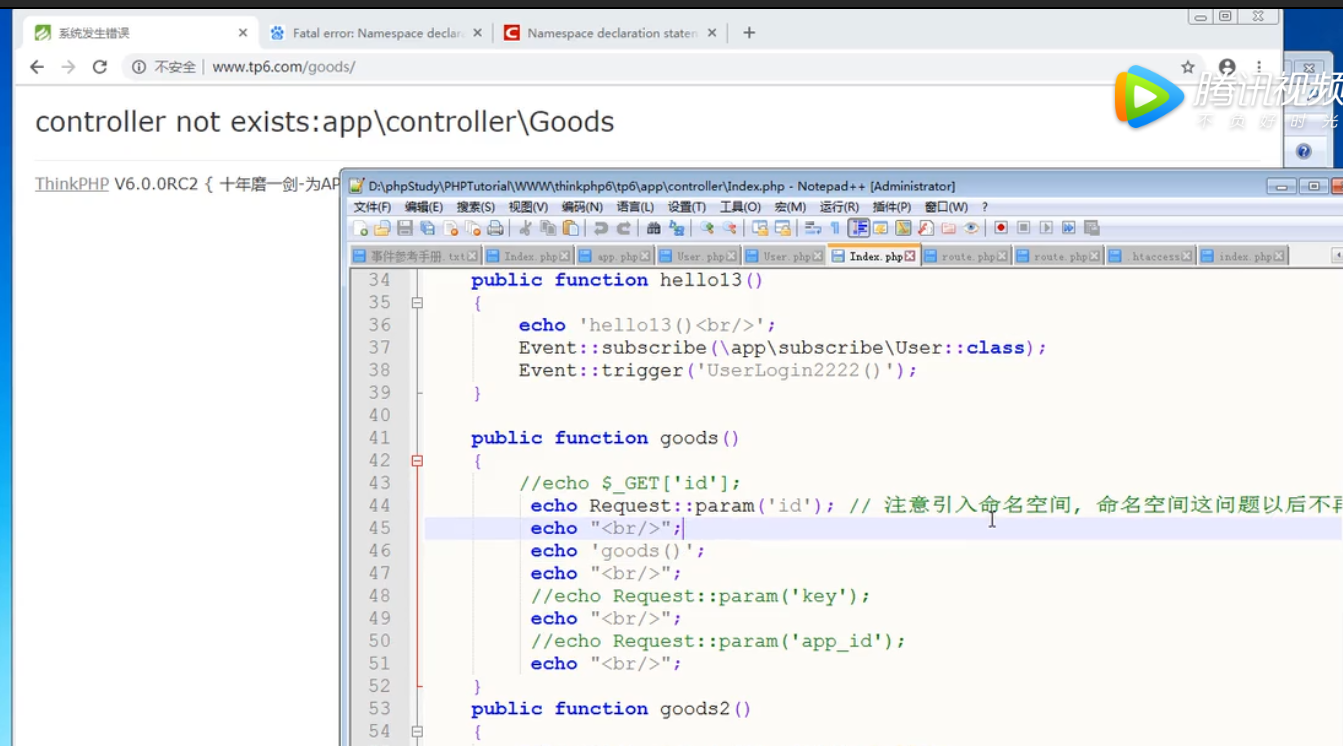Toggle the indent guide button
The width and height of the screenshot is (1343, 746).
click(859, 228)
